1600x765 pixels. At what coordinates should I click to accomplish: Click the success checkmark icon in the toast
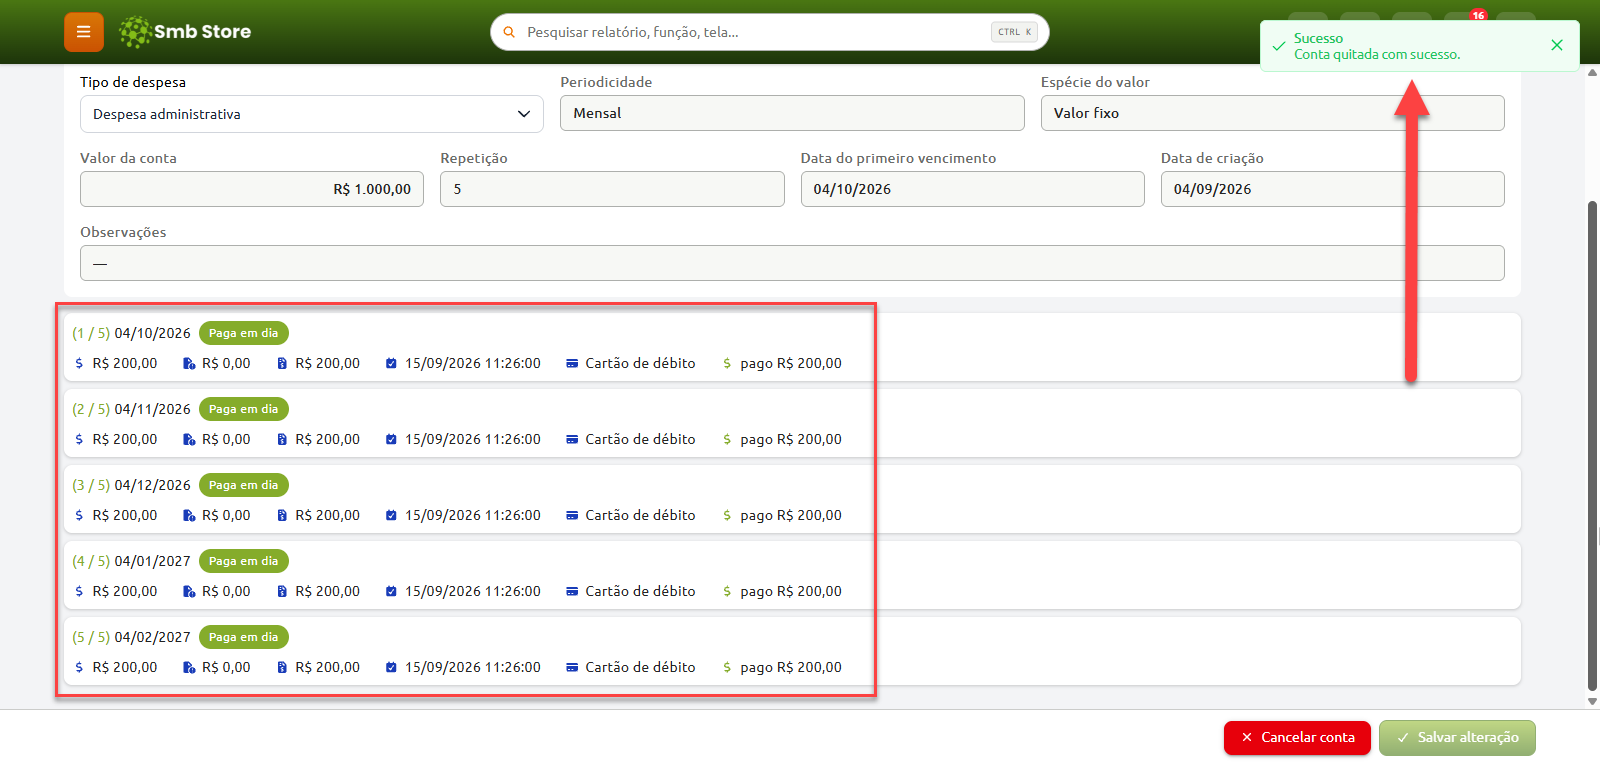pyautogui.click(x=1279, y=46)
